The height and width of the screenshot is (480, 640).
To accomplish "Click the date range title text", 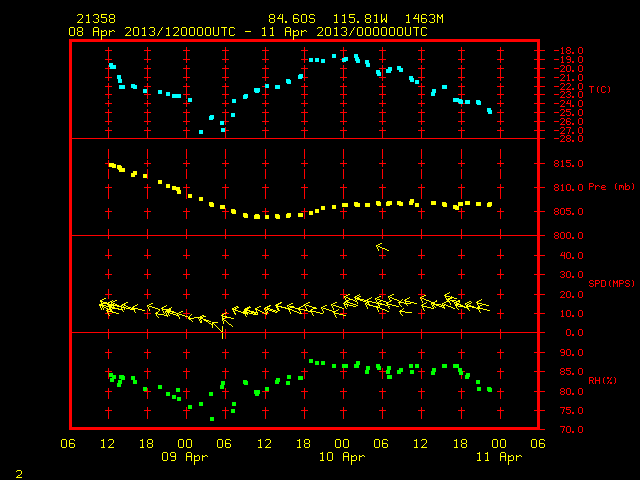I will [248, 32].
